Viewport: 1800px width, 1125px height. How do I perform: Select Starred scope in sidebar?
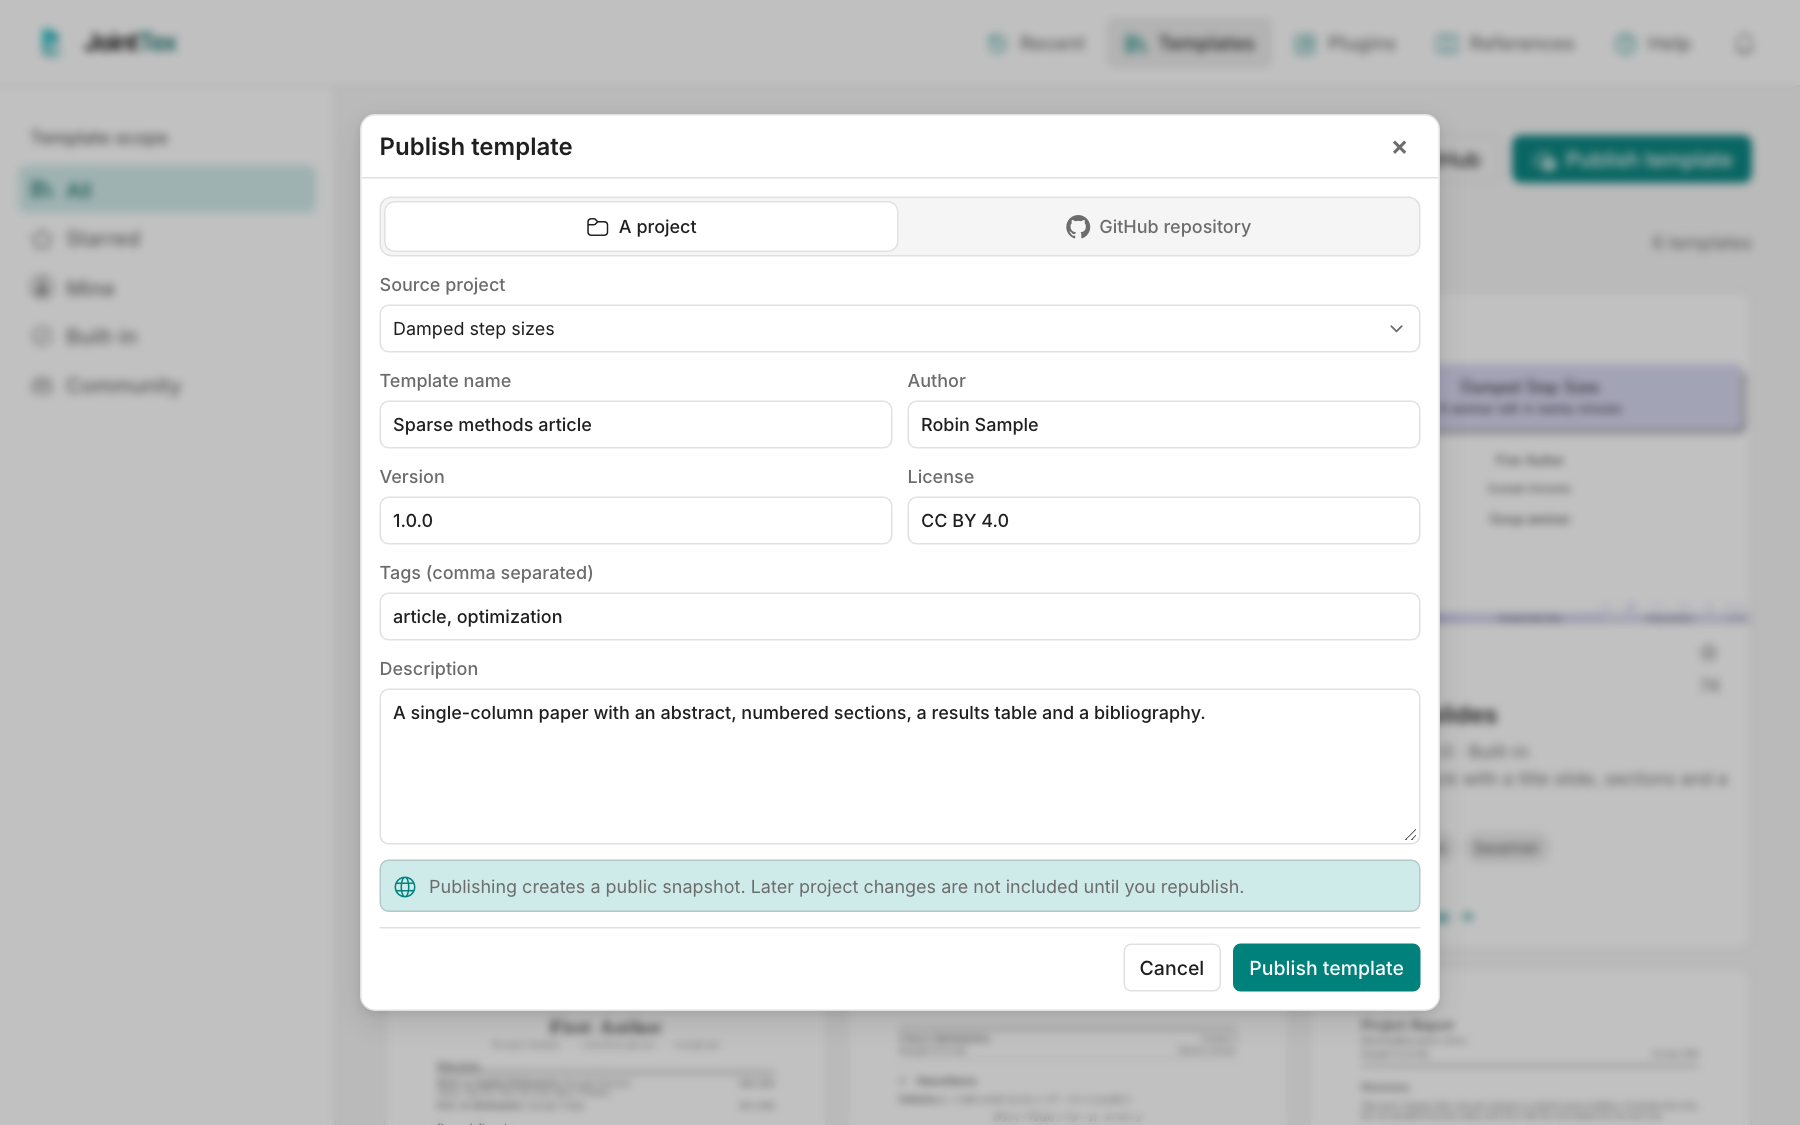pos(168,238)
